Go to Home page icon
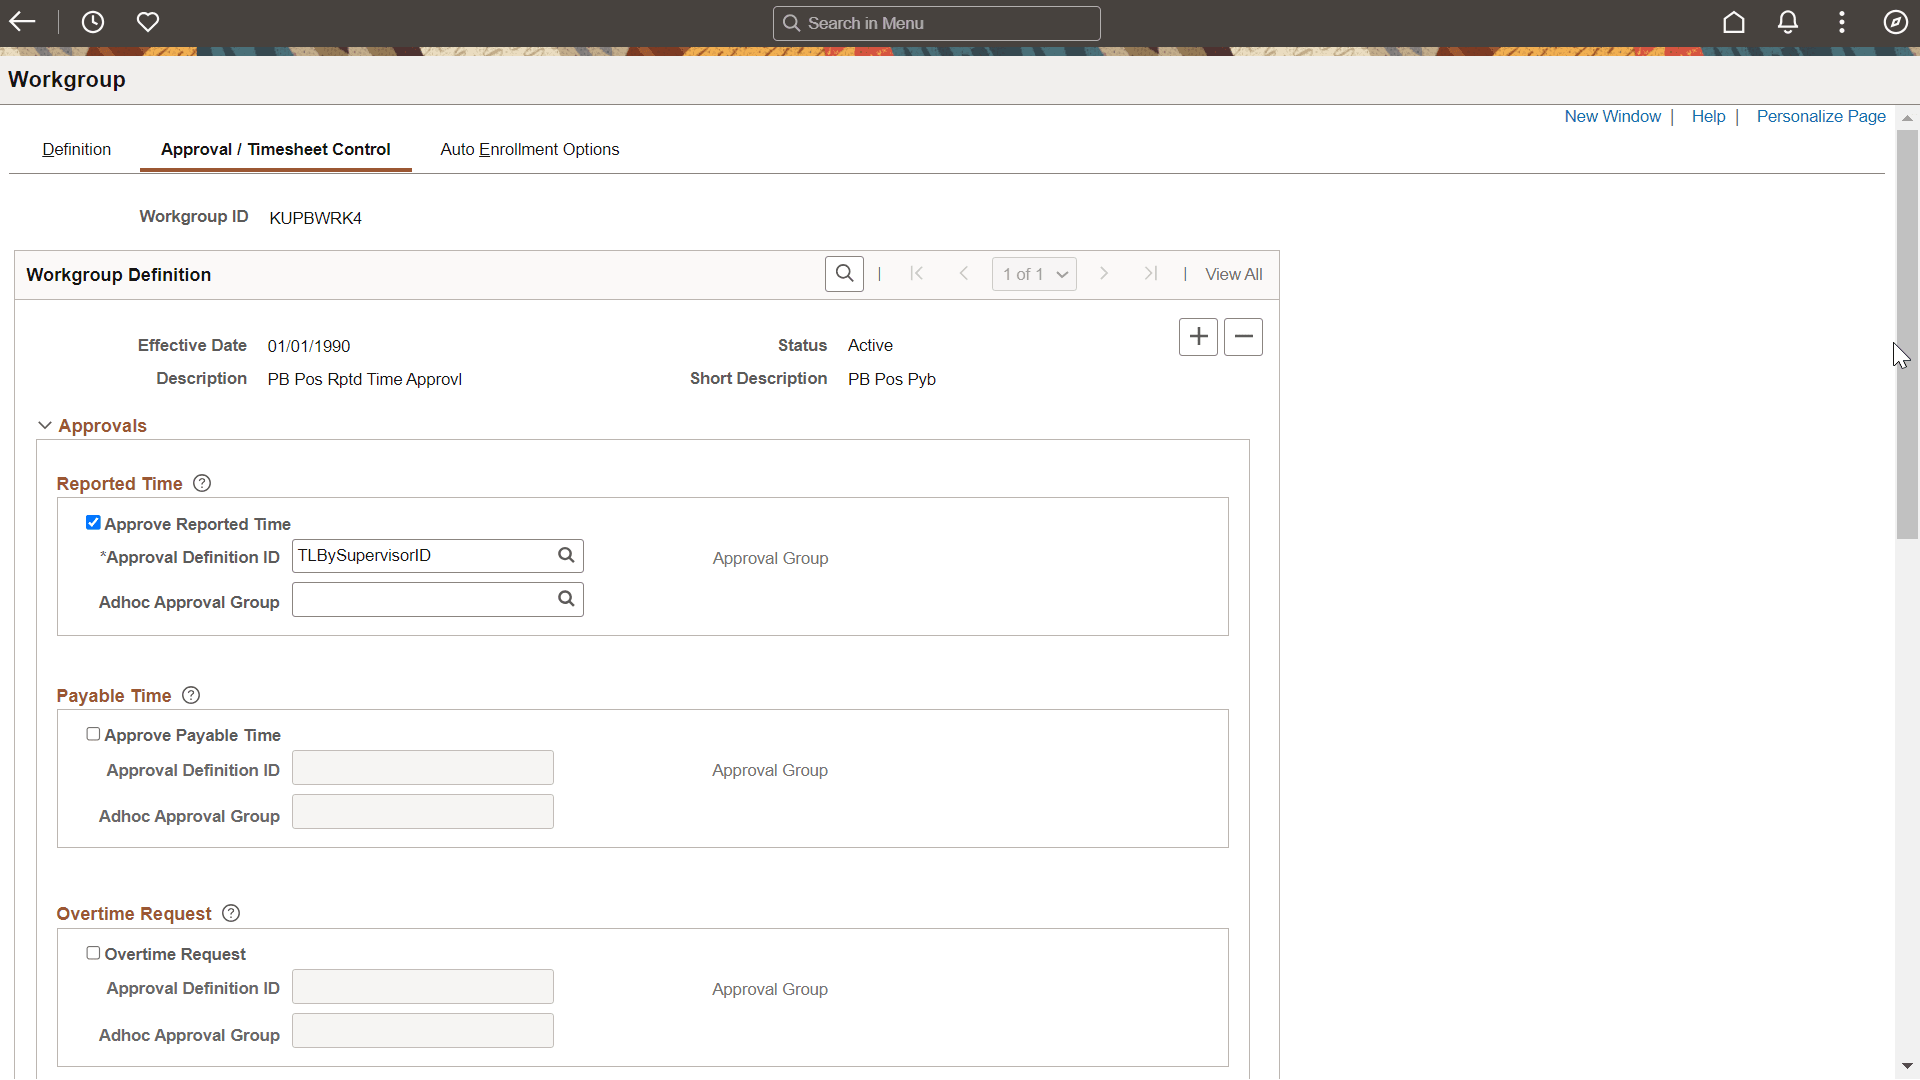Viewport: 1920px width, 1080px height. [1733, 22]
